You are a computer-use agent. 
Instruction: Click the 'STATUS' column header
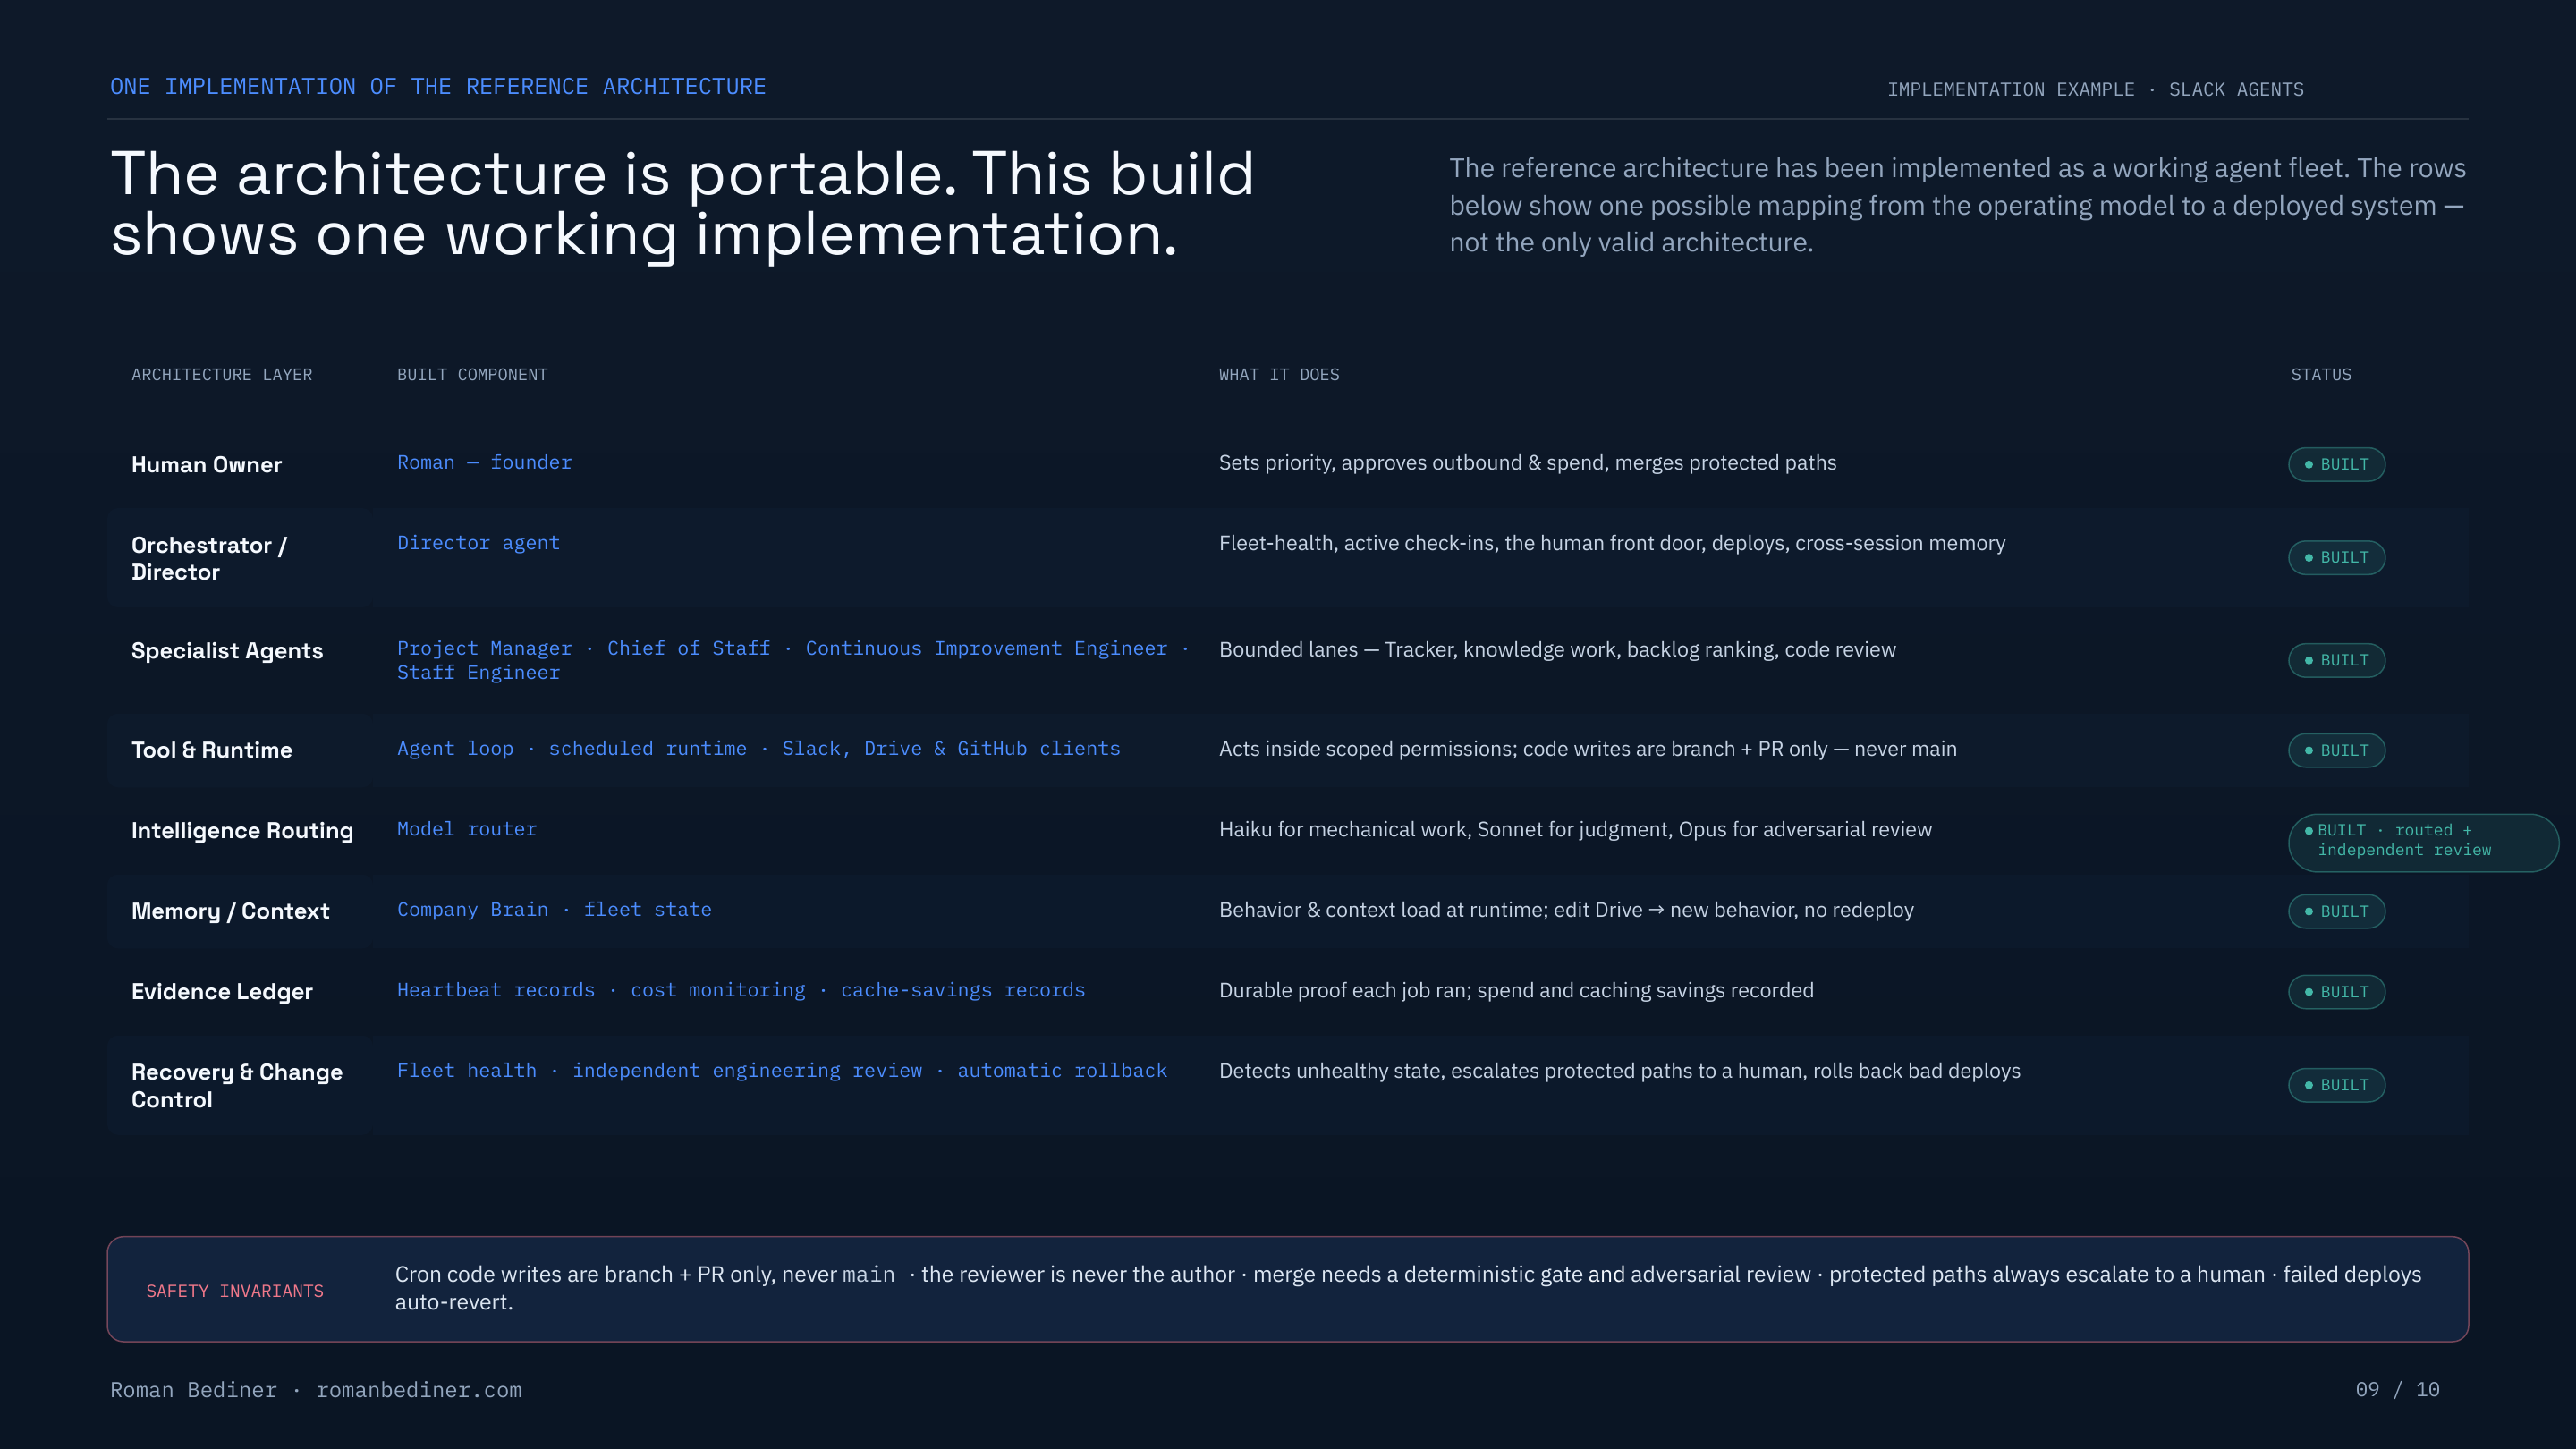tap(2321, 374)
